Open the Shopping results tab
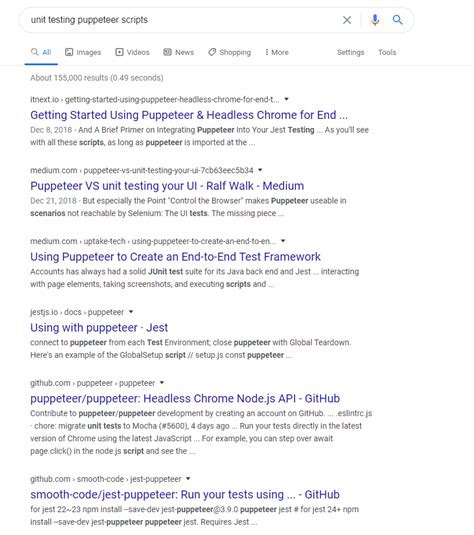This screenshot has height=535, width=474. tap(230, 52)
